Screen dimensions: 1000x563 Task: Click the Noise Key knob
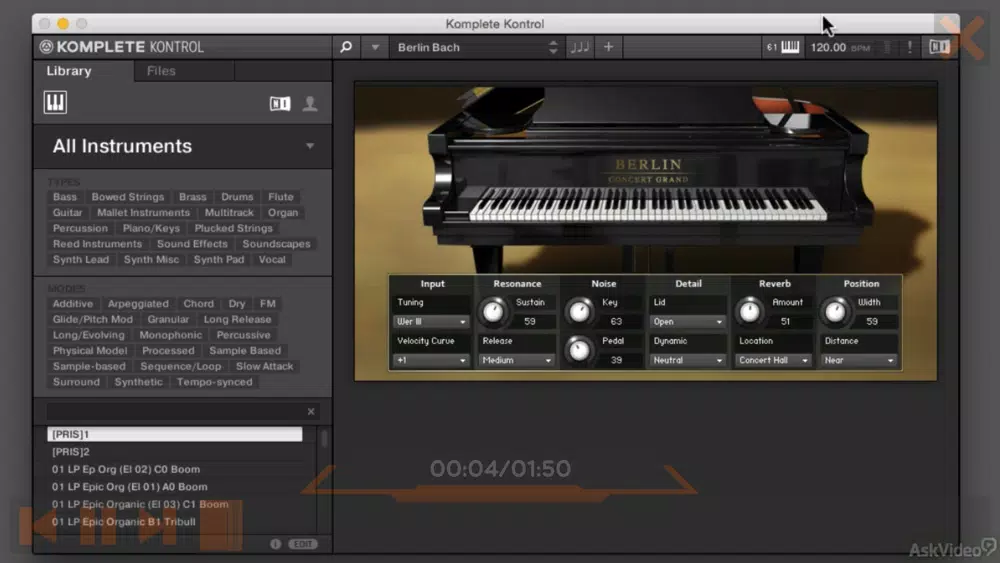tap(579, 312)
